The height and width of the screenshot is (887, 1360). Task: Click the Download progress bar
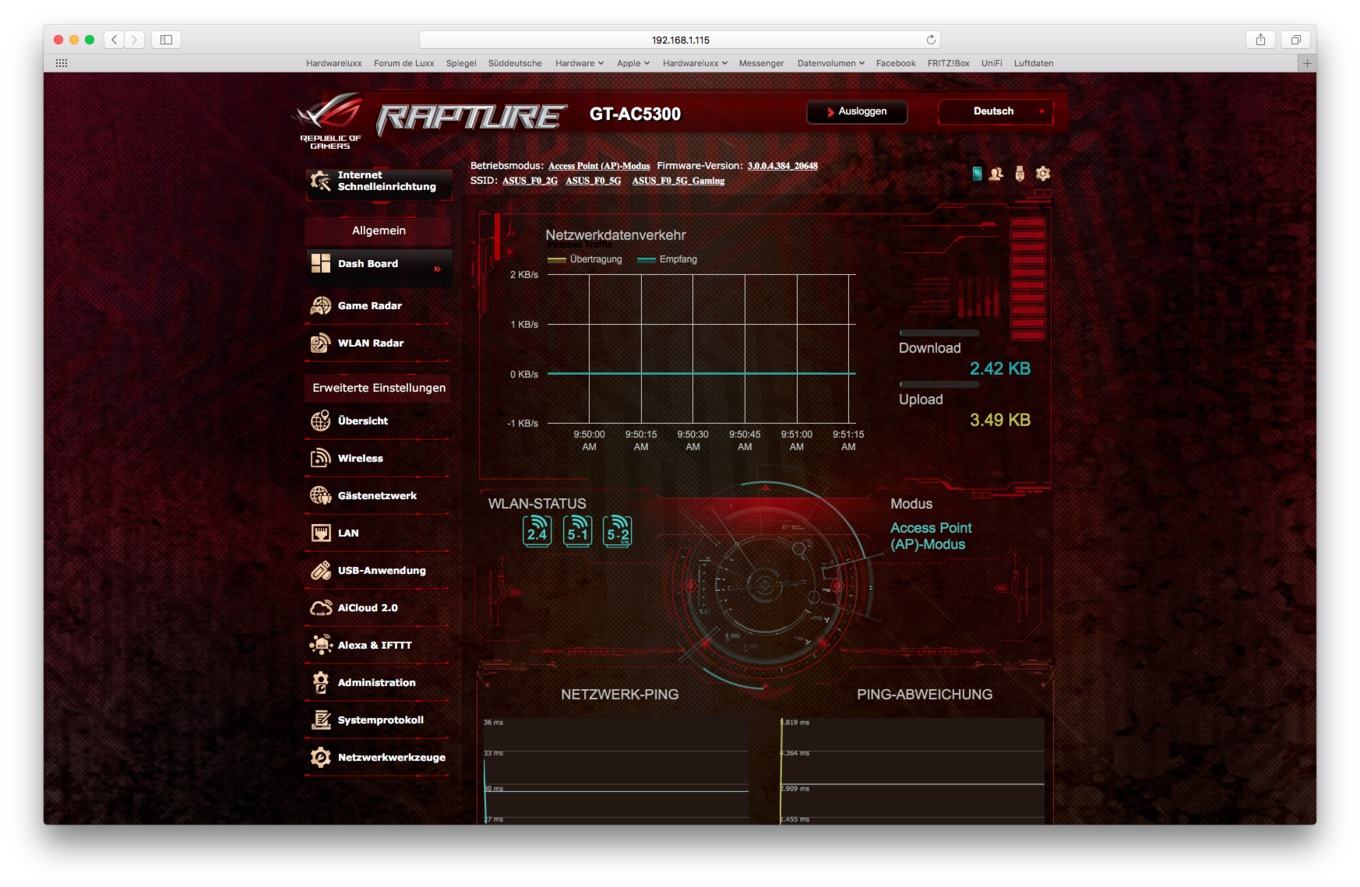[x=939, y=333]
